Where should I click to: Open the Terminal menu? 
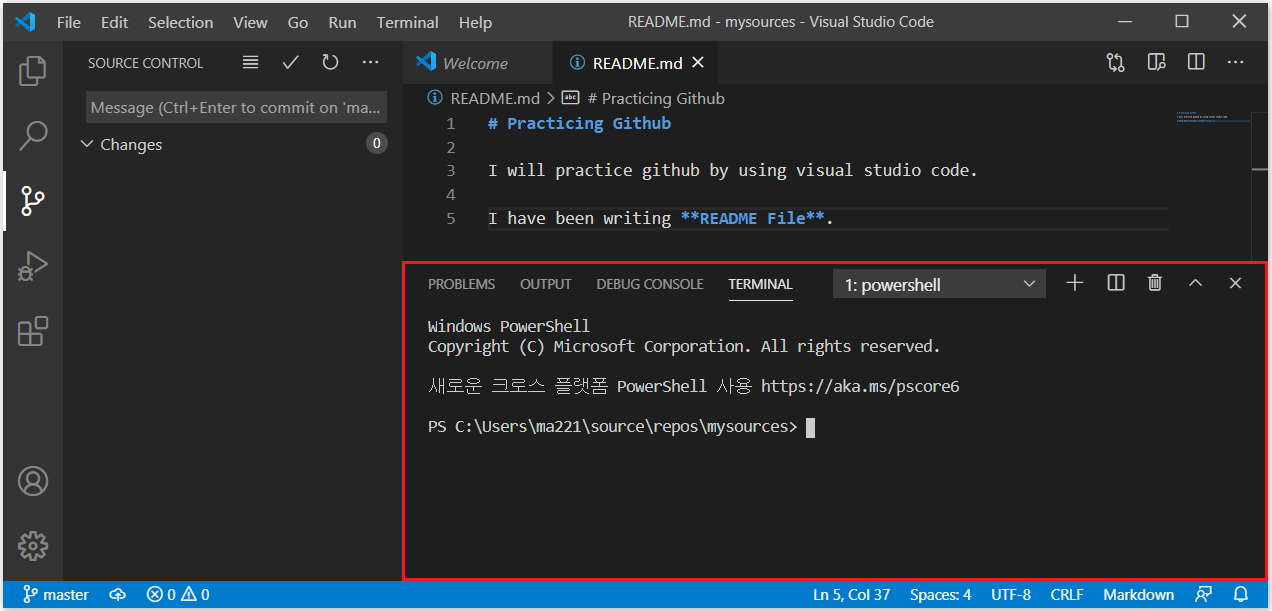point(407,22)
